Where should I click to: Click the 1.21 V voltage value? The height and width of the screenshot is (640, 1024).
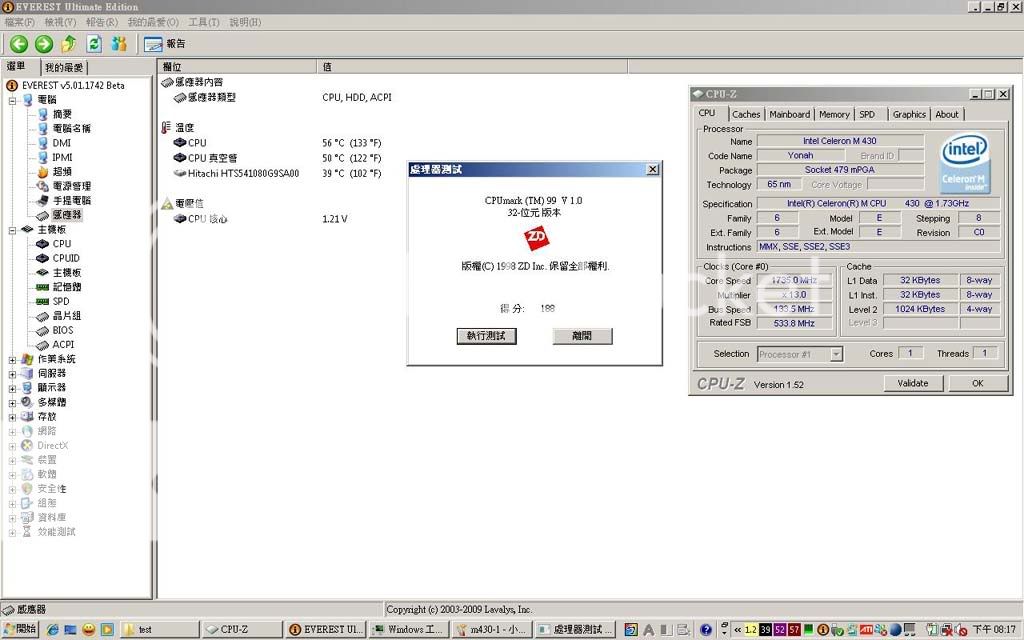(335, 219)
